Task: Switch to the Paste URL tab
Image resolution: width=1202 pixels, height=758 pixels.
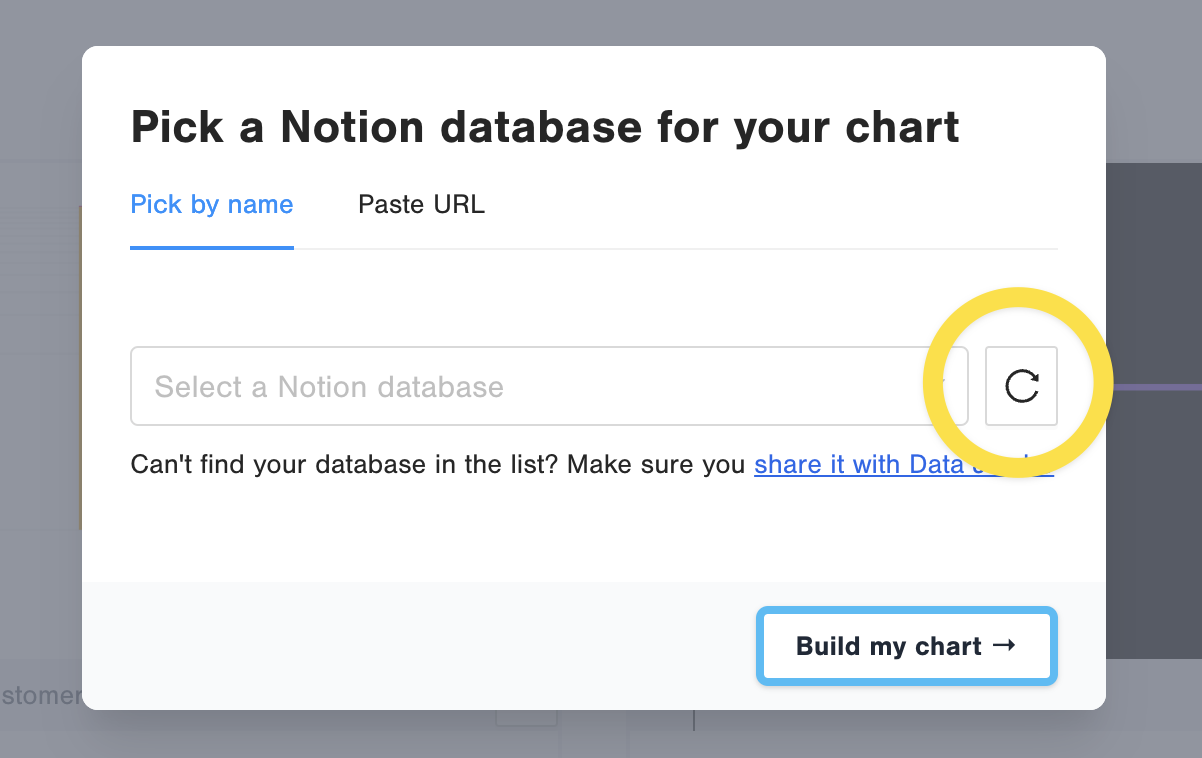Action: pyautogui.click(x=421, y=205)
